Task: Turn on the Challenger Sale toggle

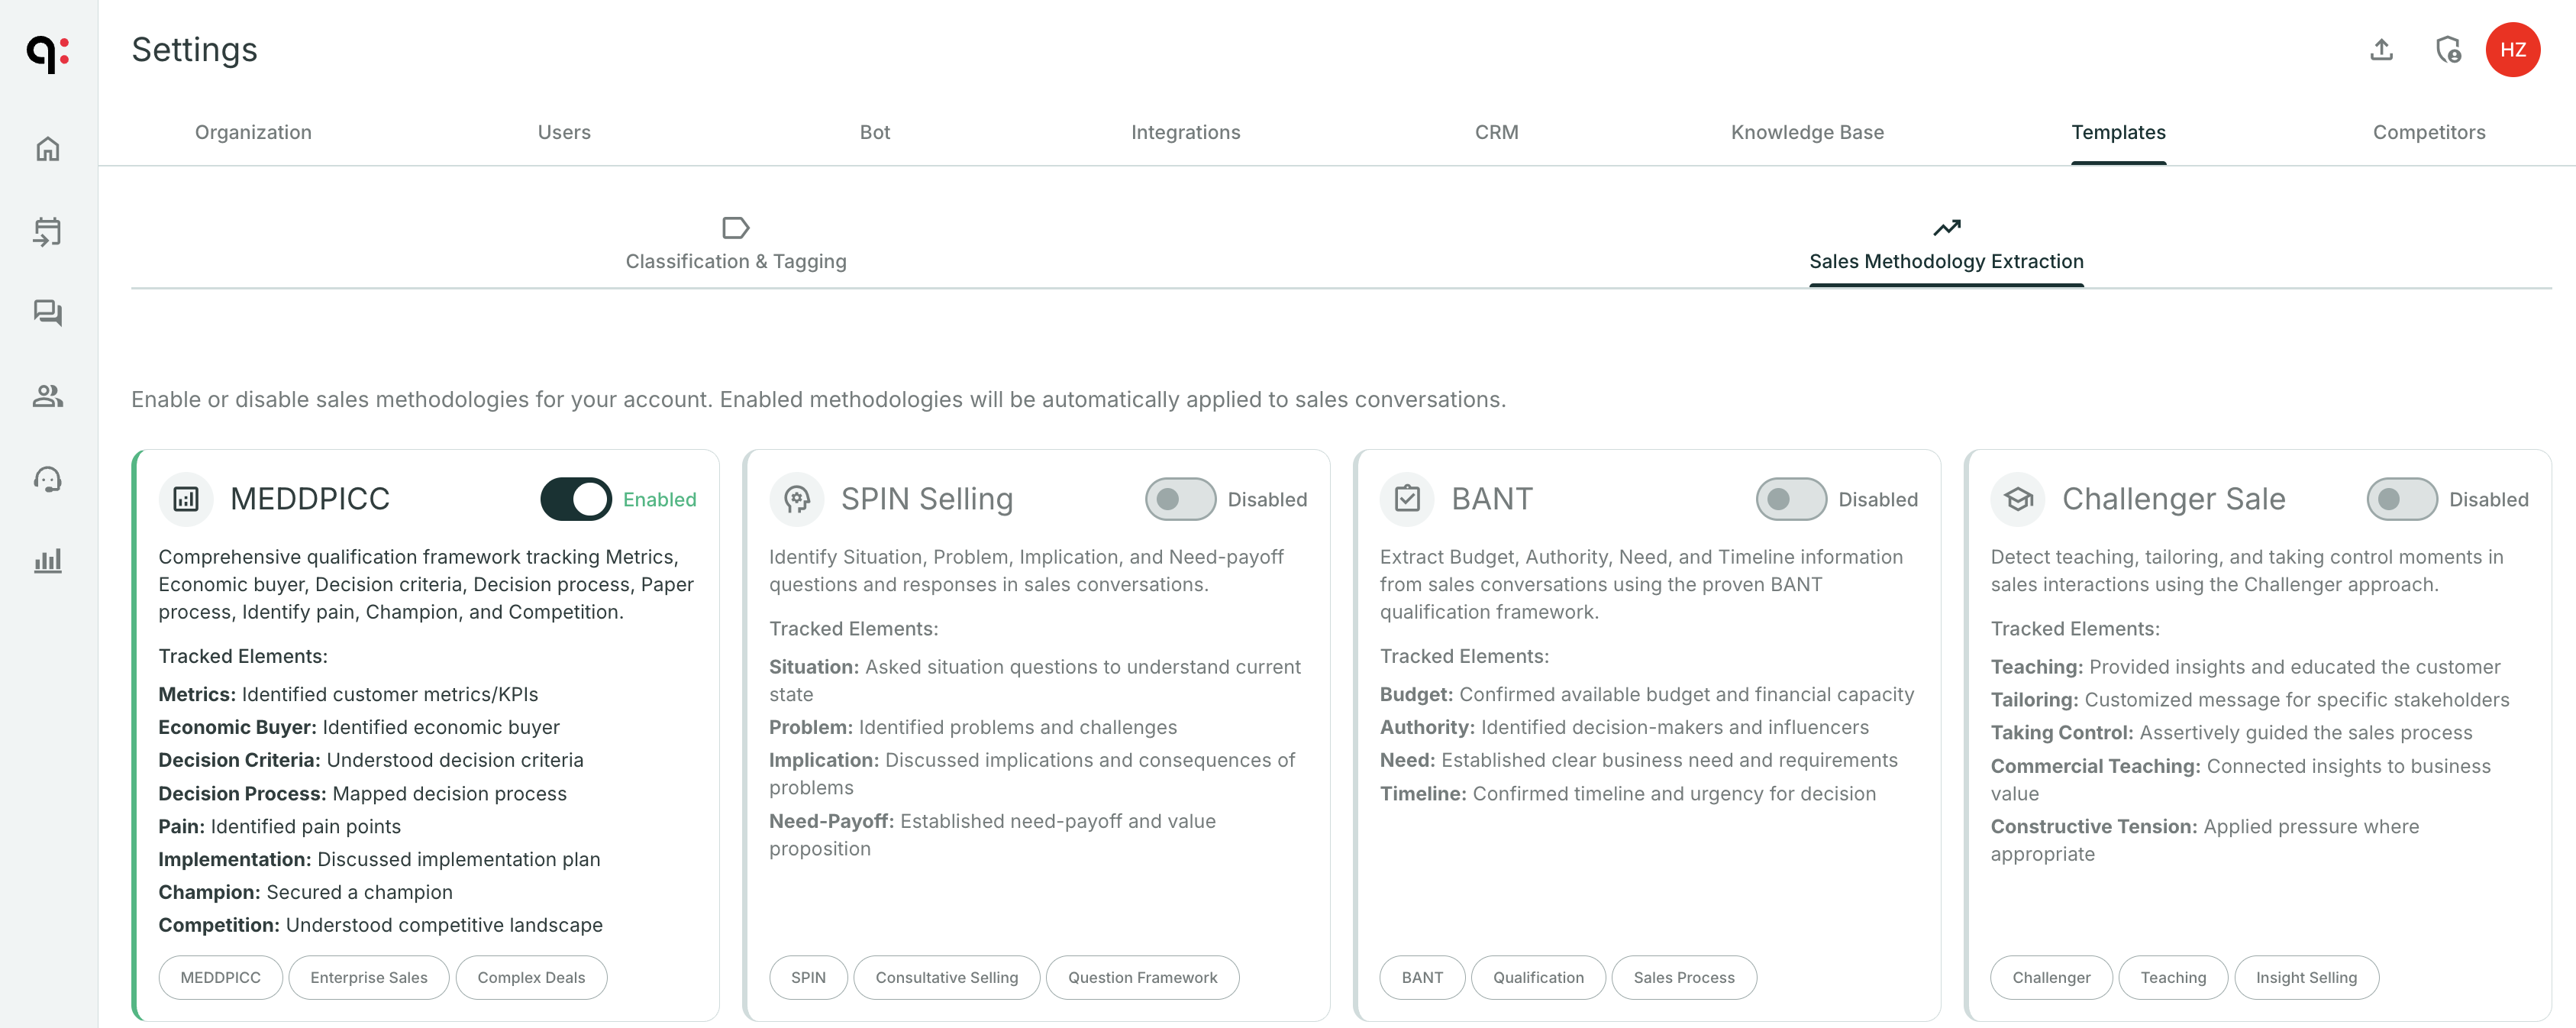Action: tap(2401, 499)
